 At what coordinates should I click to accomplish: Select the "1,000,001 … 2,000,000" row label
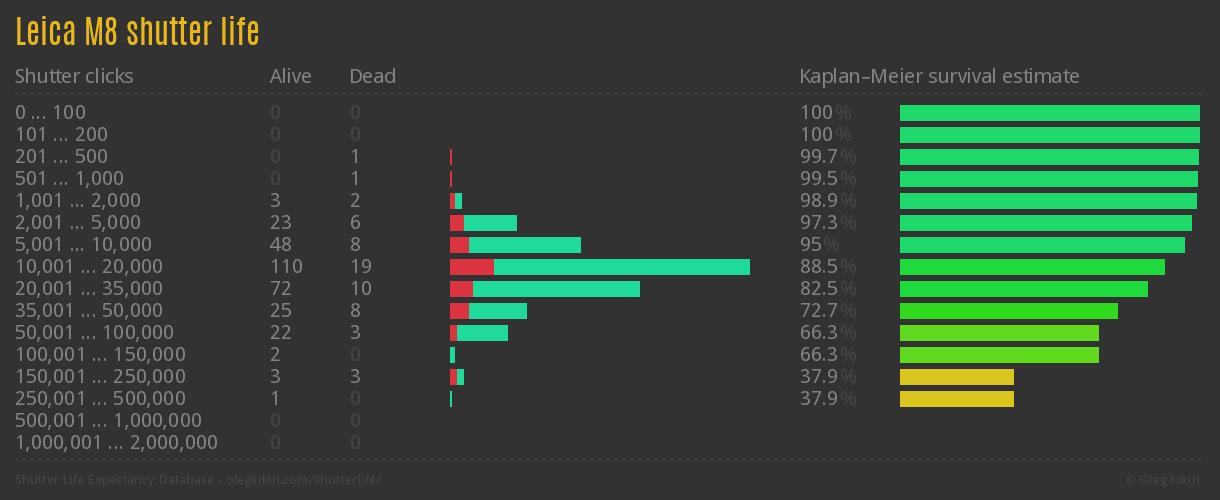click(x=116, y=443)
